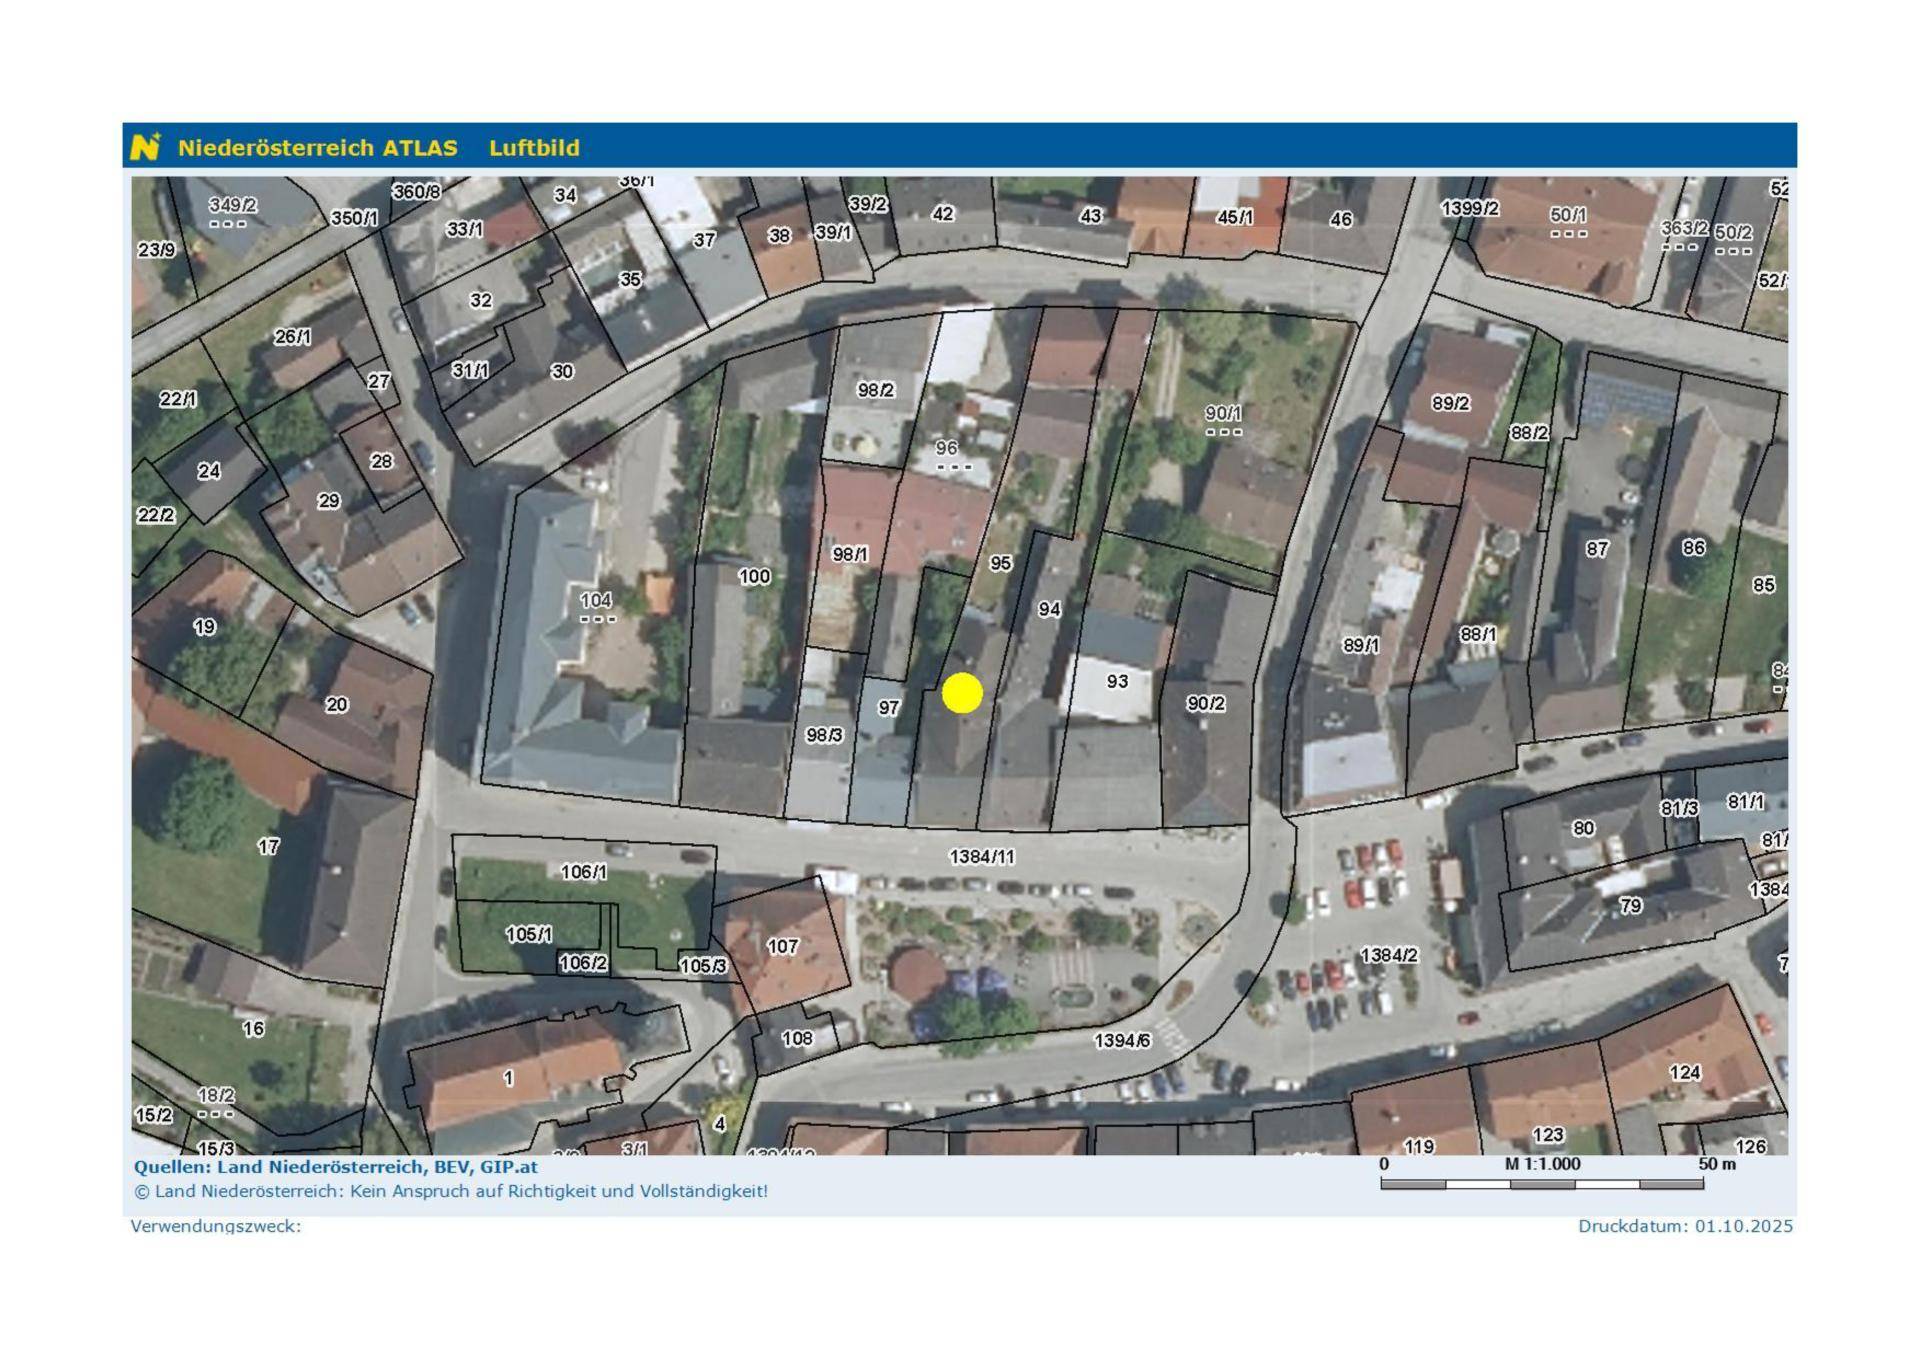The height and width of the screenshot is (1357, 1920).
Task: Click the Quellen source credits text
Action: point(336,1167)
